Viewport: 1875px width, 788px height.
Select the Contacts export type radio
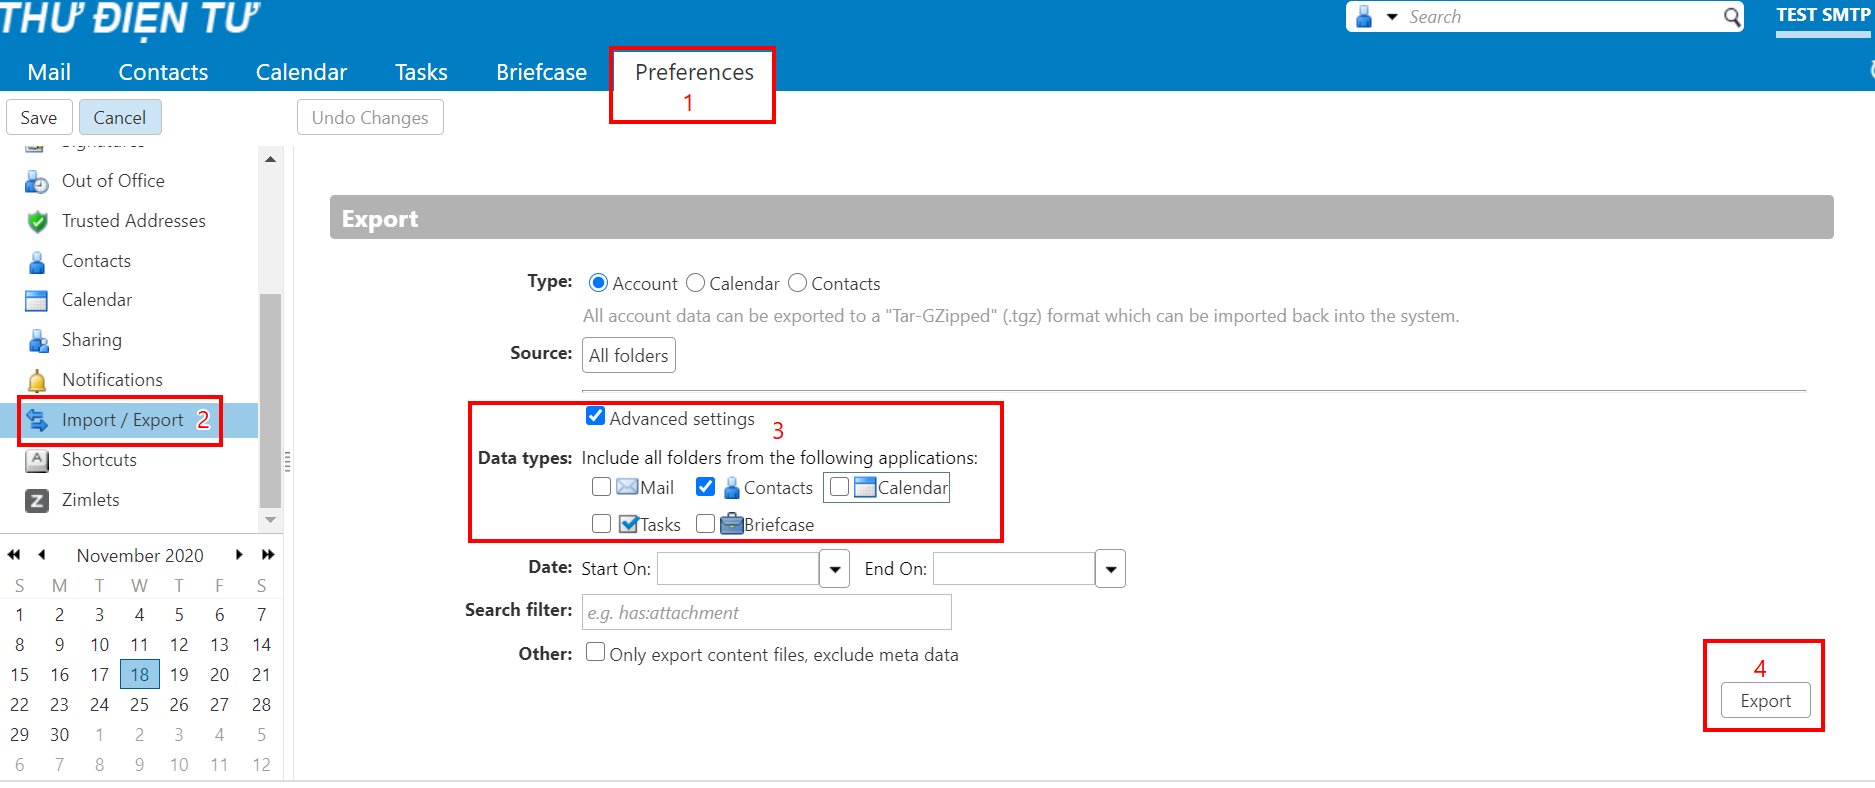tap(797, 283)
